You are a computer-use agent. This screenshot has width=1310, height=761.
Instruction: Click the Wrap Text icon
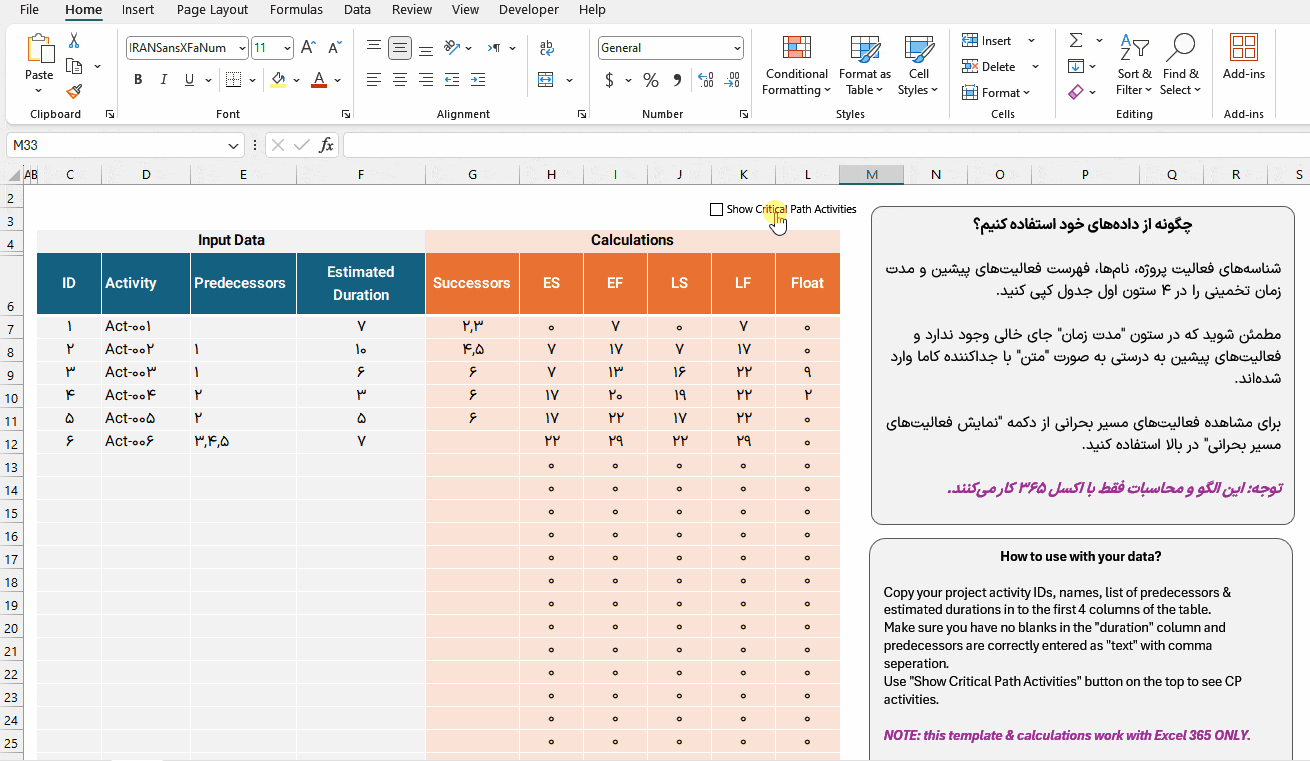[x=547, y=47]
